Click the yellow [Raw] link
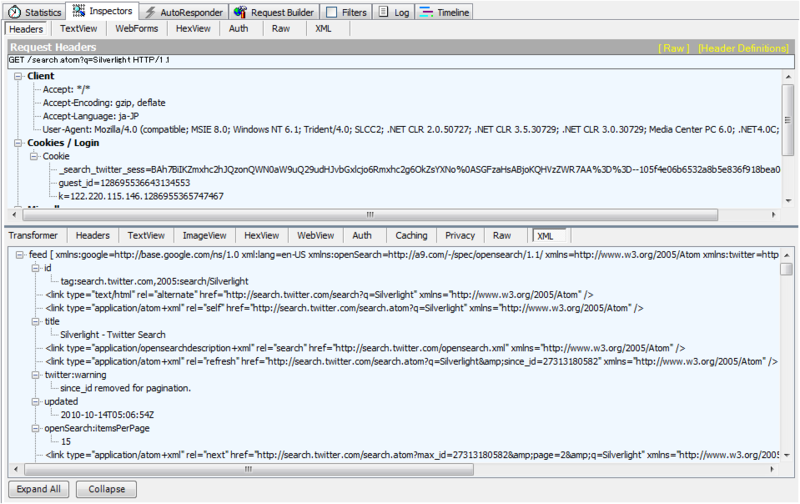Viewport: 800px width, 504px height. point(673,48)
